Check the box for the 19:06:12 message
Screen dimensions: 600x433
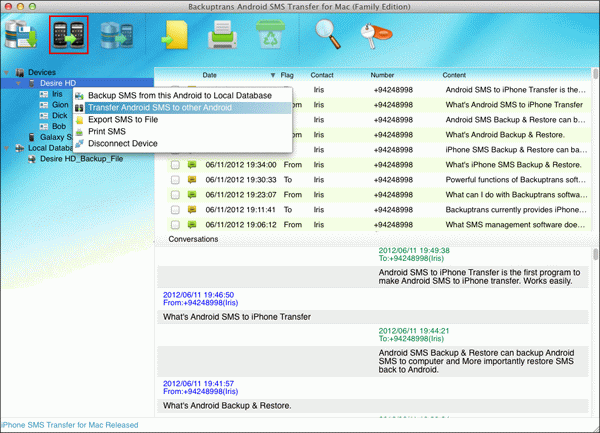click(175, 225)
